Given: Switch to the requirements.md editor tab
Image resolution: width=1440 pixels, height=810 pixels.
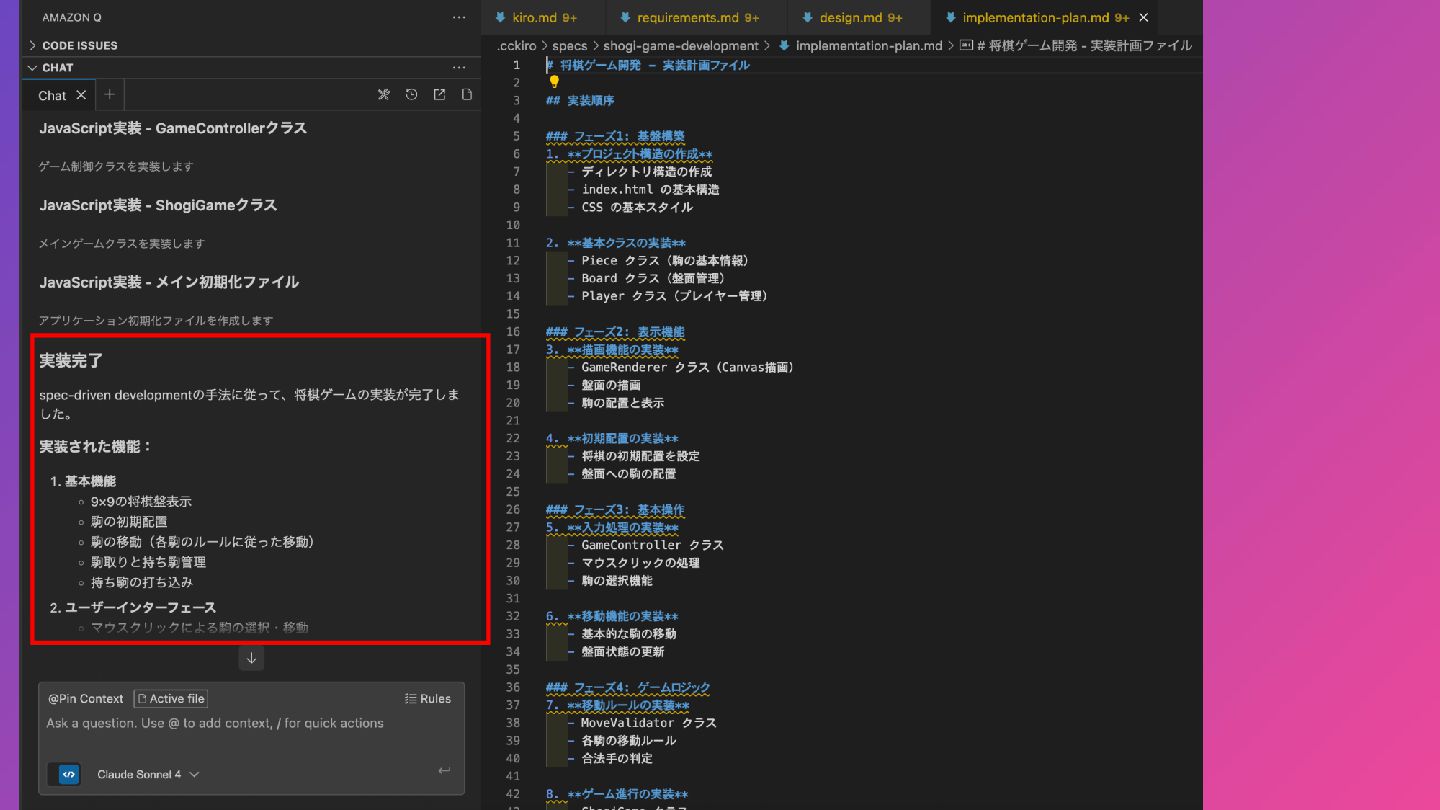Looking at the screenshot, I should pyautogui.click(x=697, y=18).
